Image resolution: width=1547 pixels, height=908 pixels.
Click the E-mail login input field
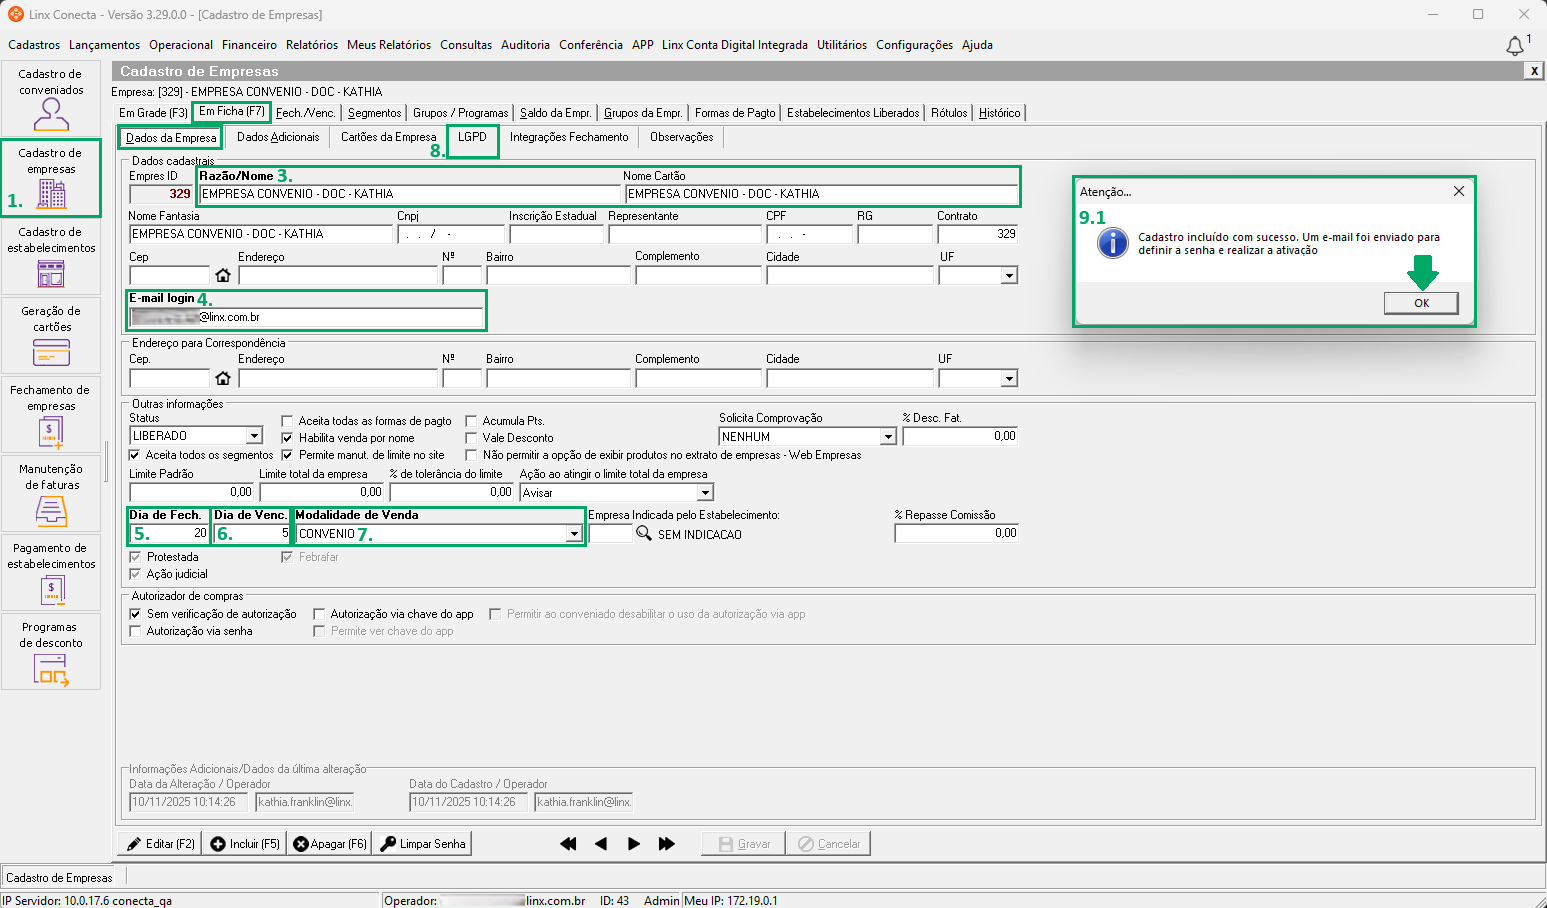[x=306, y=317]
